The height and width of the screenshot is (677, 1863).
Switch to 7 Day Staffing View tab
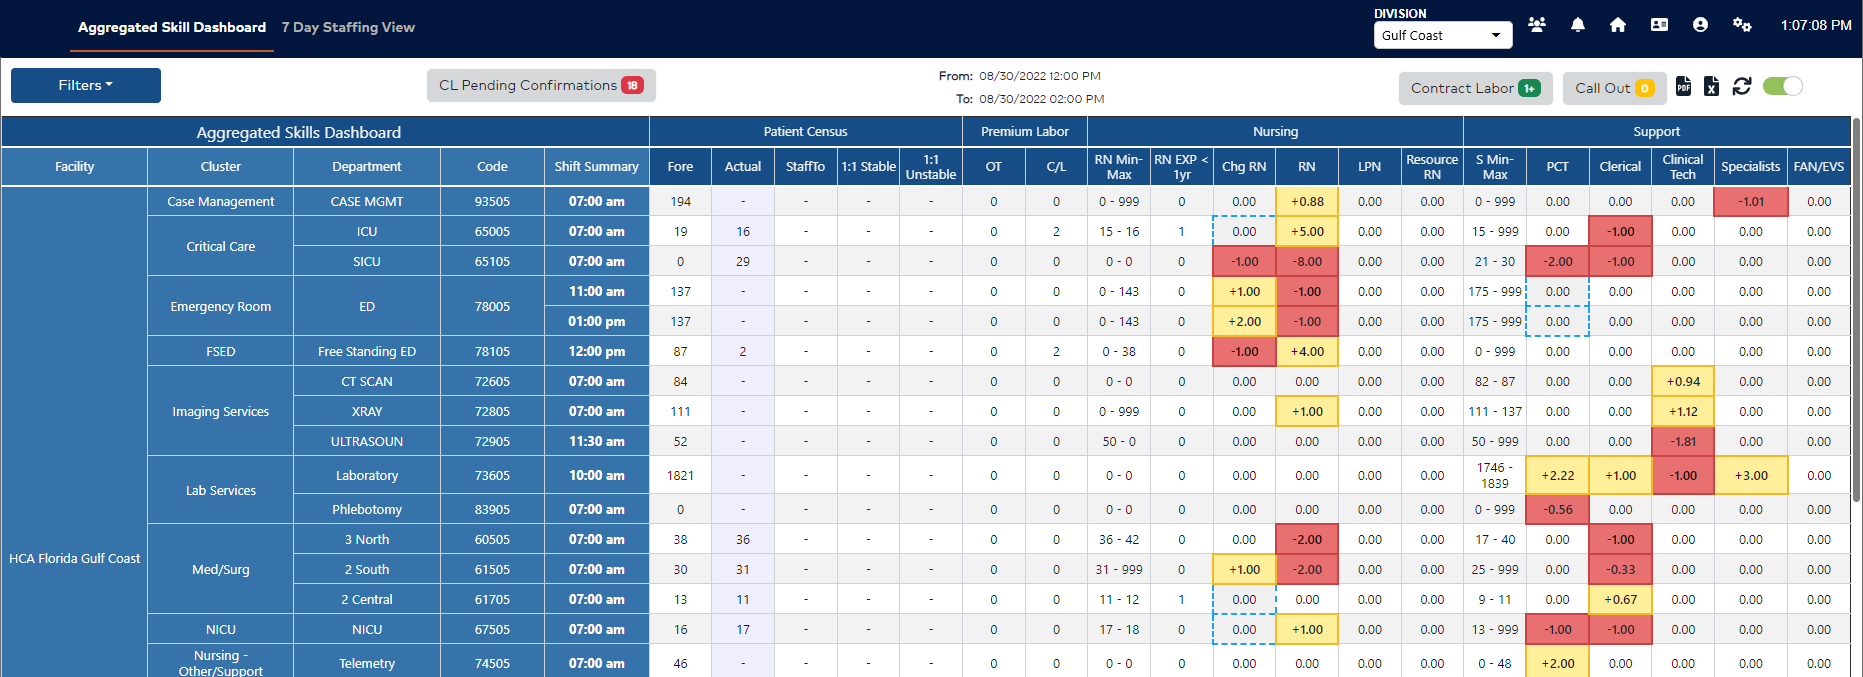348,27
